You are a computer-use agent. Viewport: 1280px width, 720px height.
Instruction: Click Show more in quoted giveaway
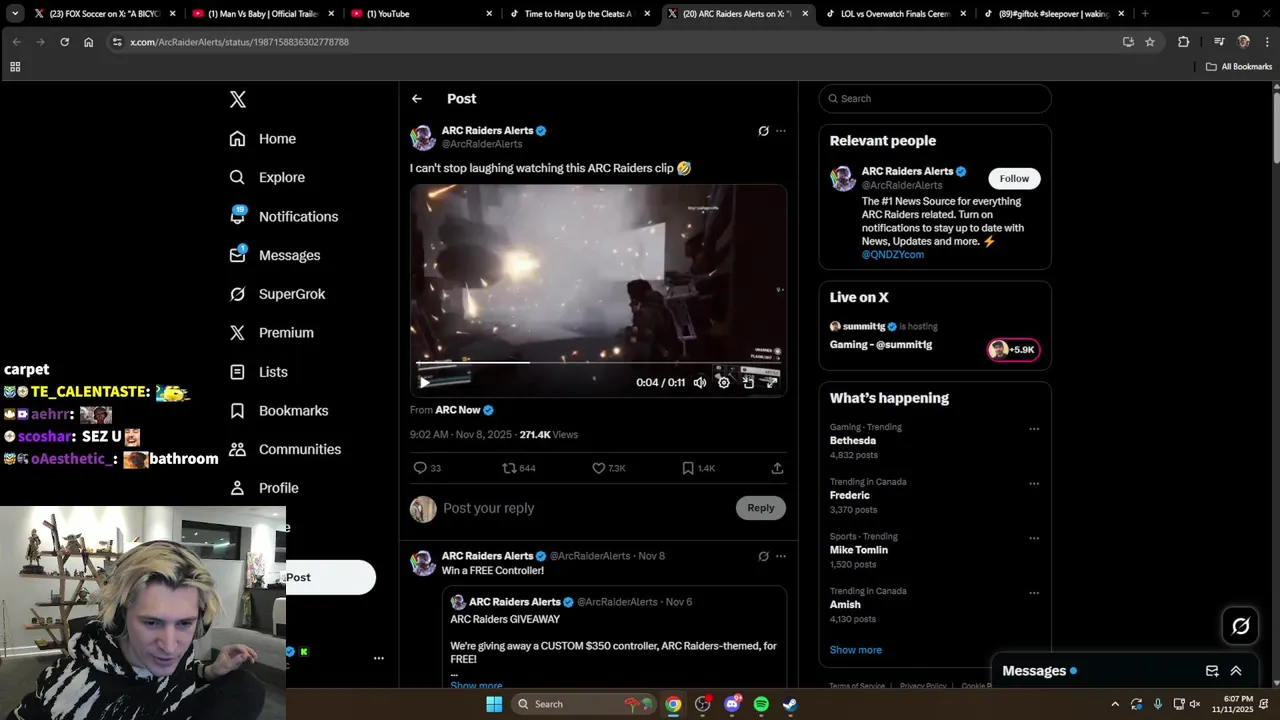click(476, 685)
